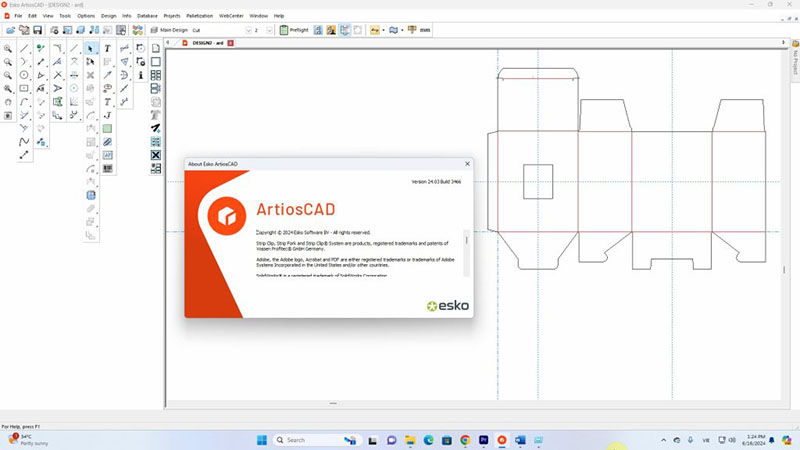The width and height of the screenshot is (800, 450).
Task: Open the File menu
Action: point(18,16)
